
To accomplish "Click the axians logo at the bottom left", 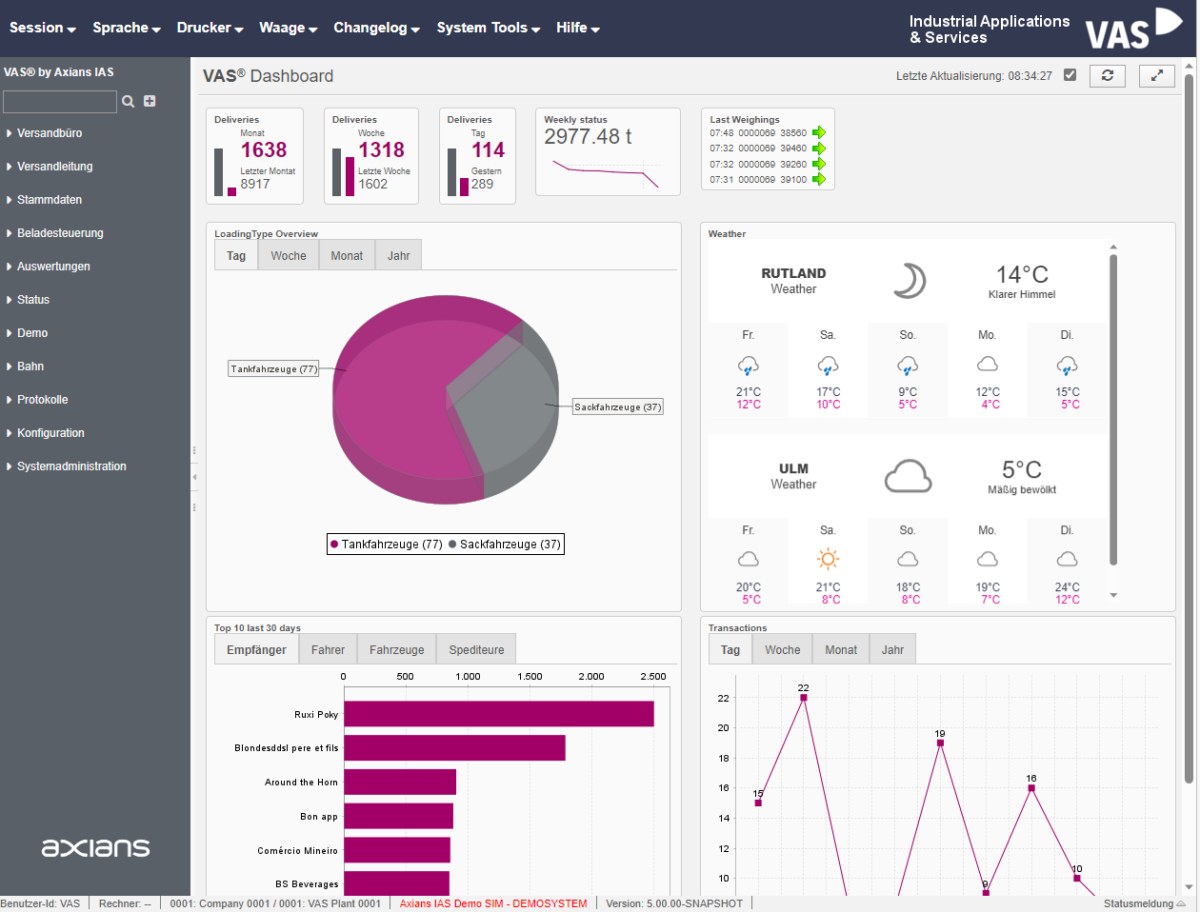I will coord(95,847).
